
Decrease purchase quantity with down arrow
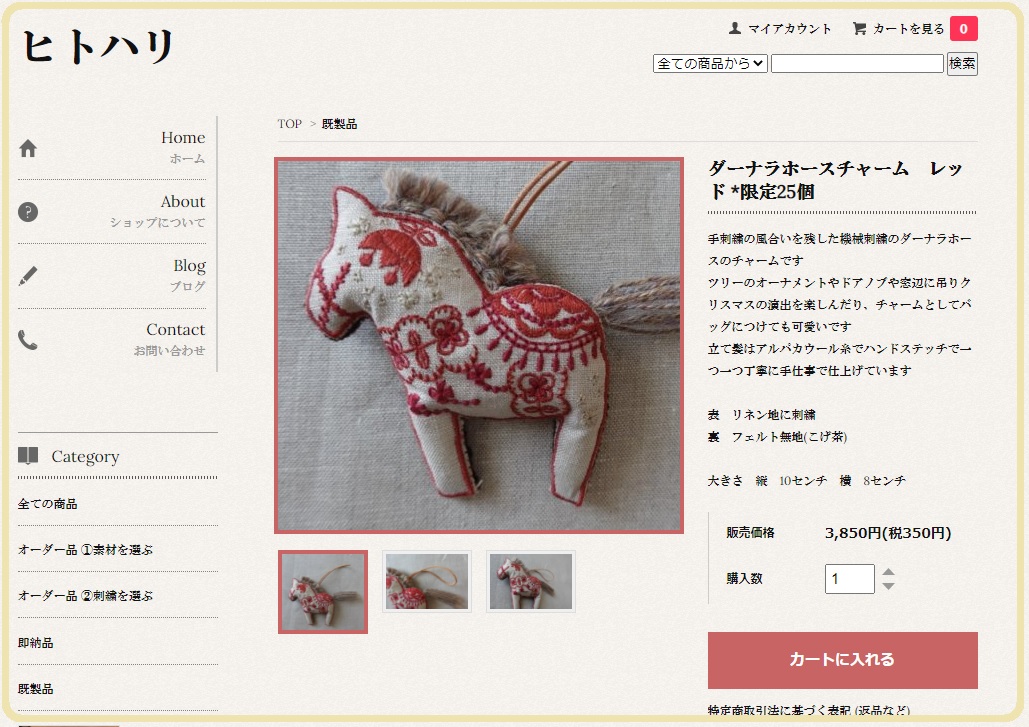pos(888,585)
